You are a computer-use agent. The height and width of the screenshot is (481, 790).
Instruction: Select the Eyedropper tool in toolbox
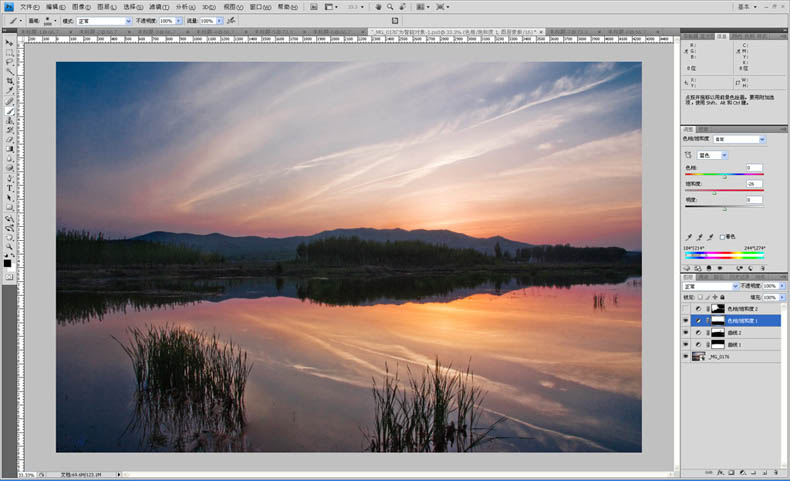(x=9, y=90)
